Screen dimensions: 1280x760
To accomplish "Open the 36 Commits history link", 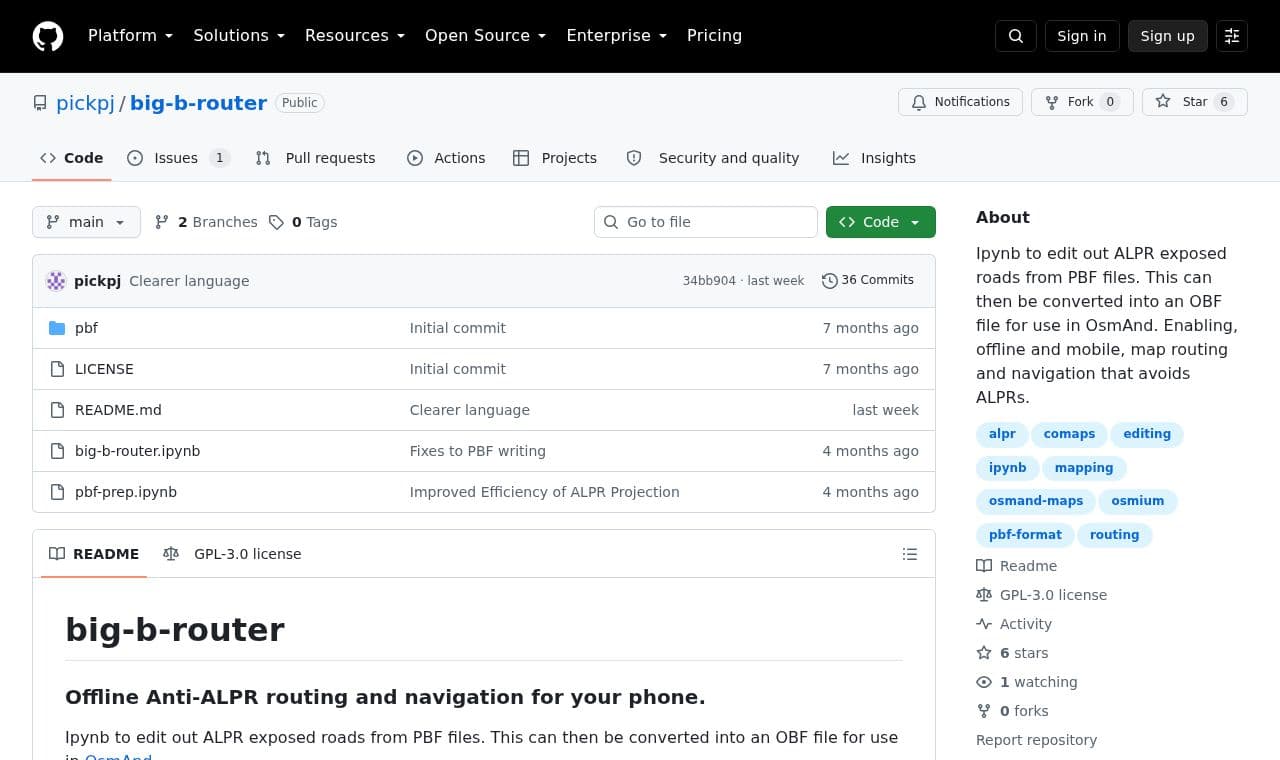I will pos(868,281).
